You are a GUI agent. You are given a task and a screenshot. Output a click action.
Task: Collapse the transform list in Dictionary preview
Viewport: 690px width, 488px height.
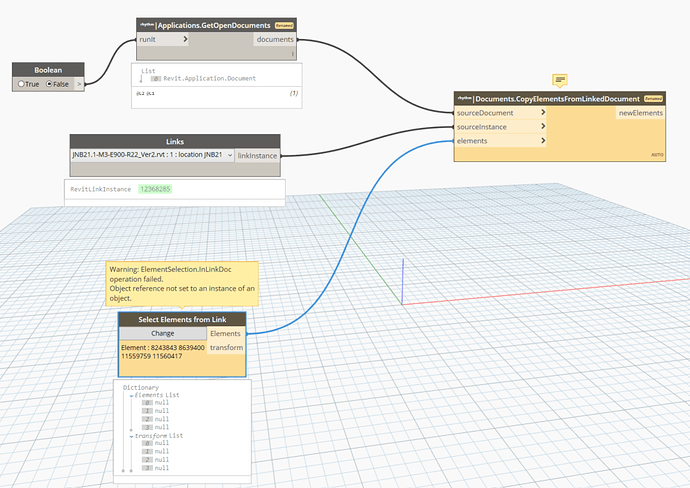(131, 436)
